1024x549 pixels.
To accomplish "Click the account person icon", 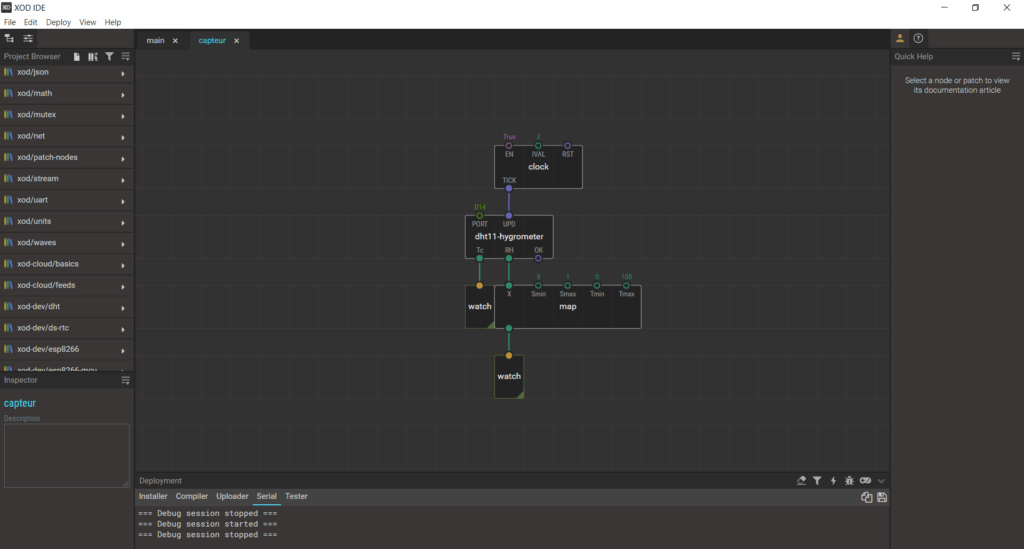I will click(900, 39).
